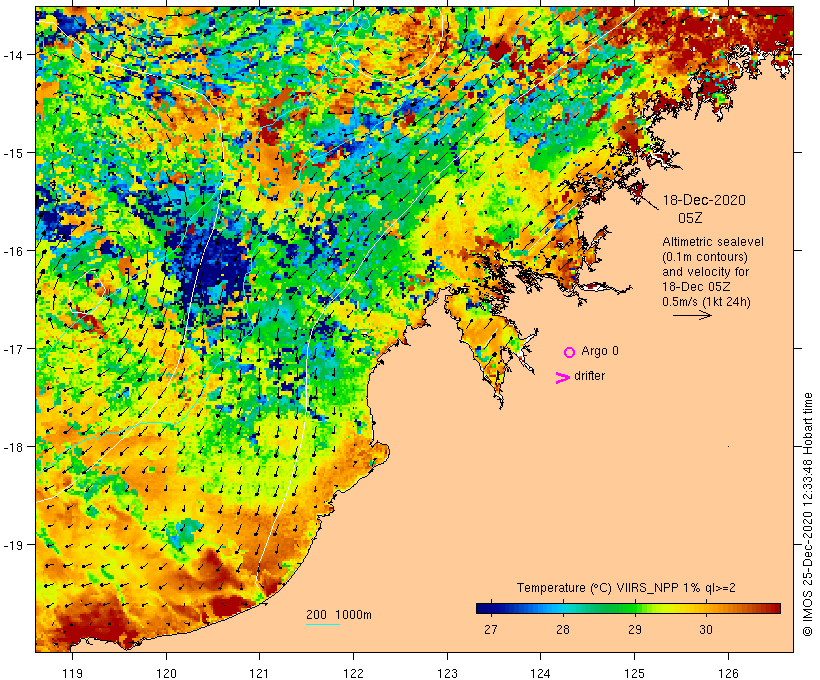The image size is (820, 680).
Task: Click the temperature color bar near 30
Action: tap(706, 608)
